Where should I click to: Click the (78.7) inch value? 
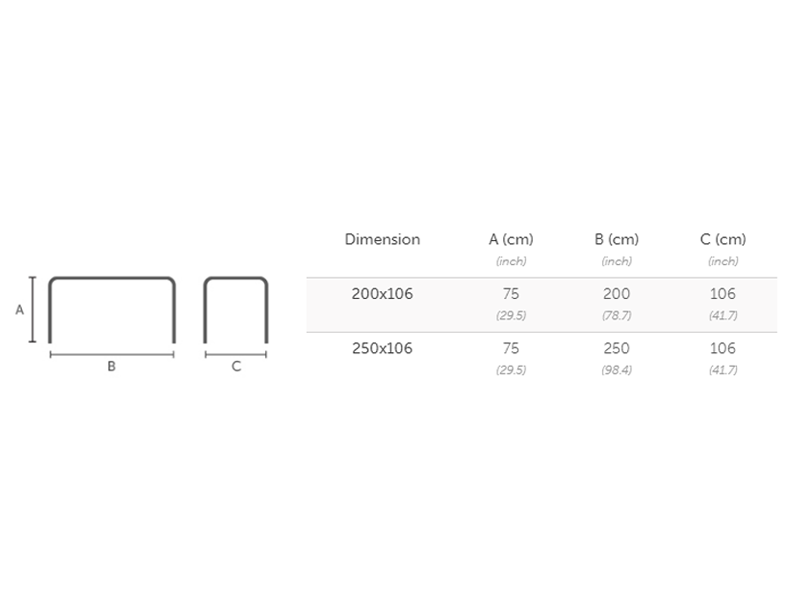click(616, 316)
